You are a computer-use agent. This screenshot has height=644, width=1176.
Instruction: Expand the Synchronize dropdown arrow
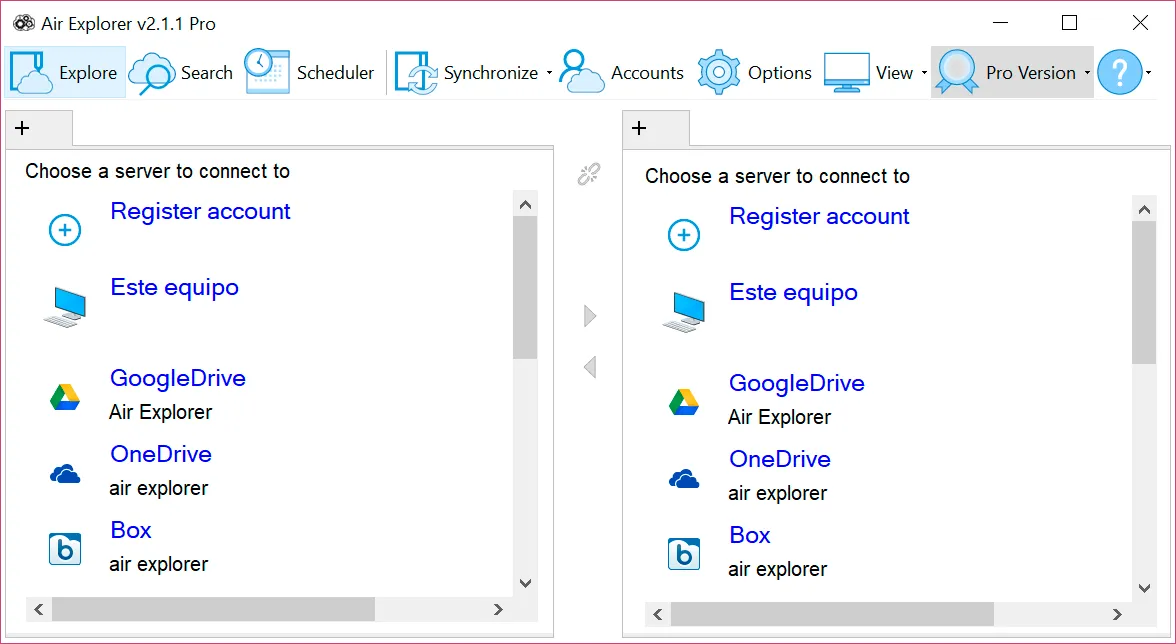549,73
